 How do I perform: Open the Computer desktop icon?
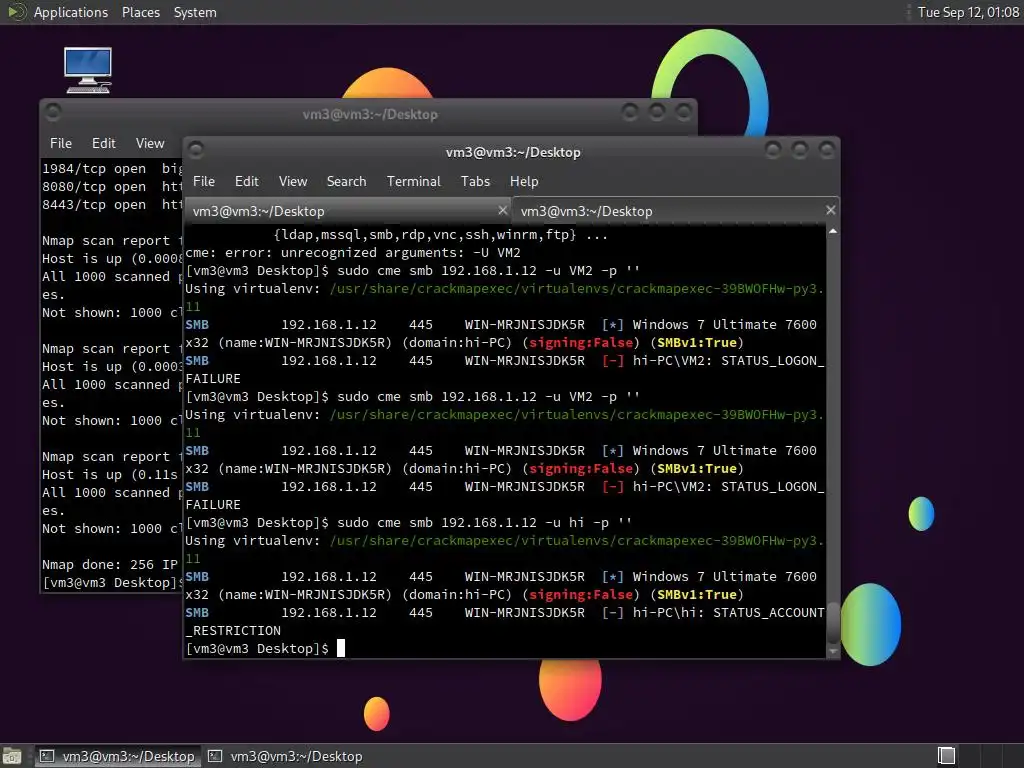[x=88, y=70]
